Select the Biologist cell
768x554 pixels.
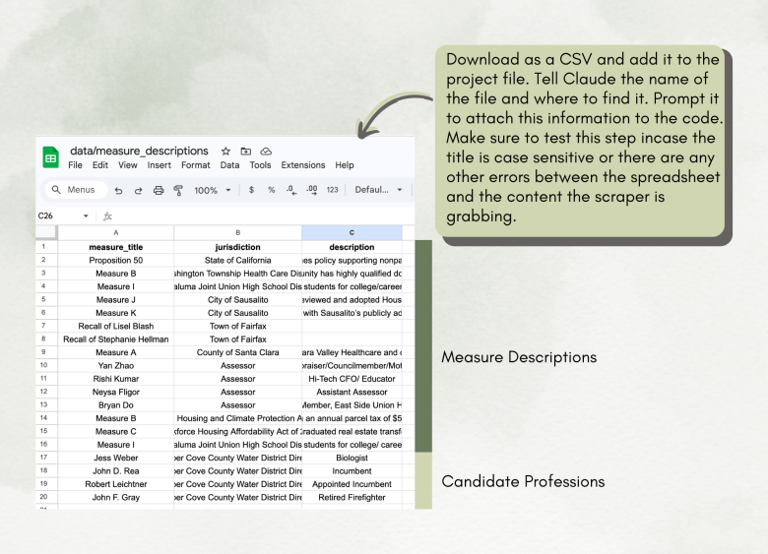tap(352, 458)
